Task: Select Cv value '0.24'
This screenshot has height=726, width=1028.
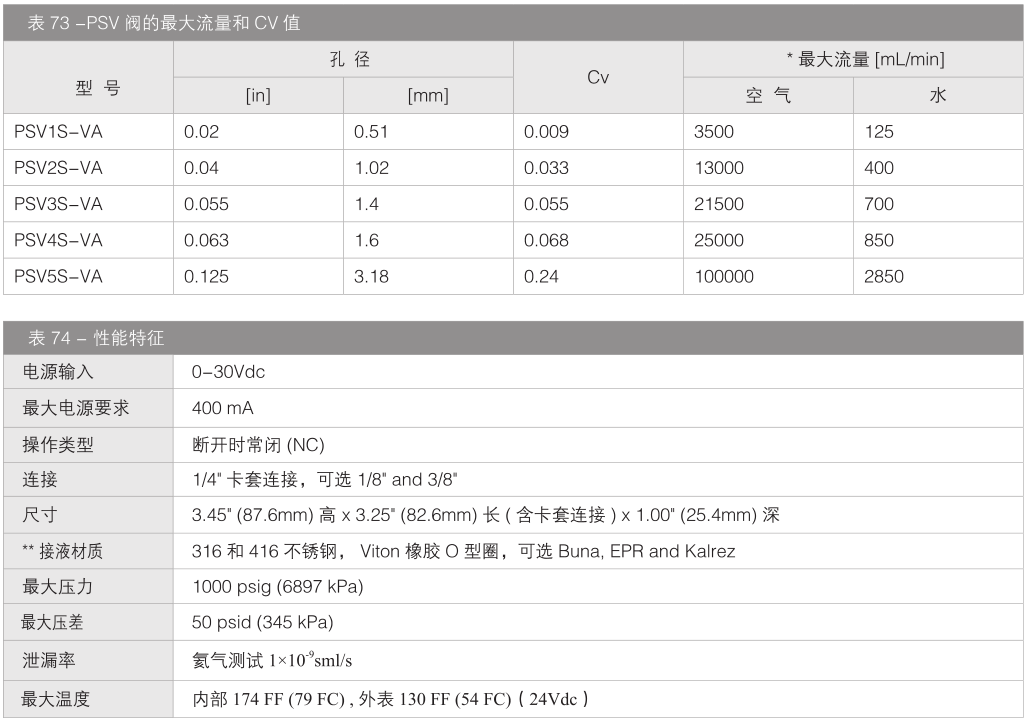Action: 541,276
